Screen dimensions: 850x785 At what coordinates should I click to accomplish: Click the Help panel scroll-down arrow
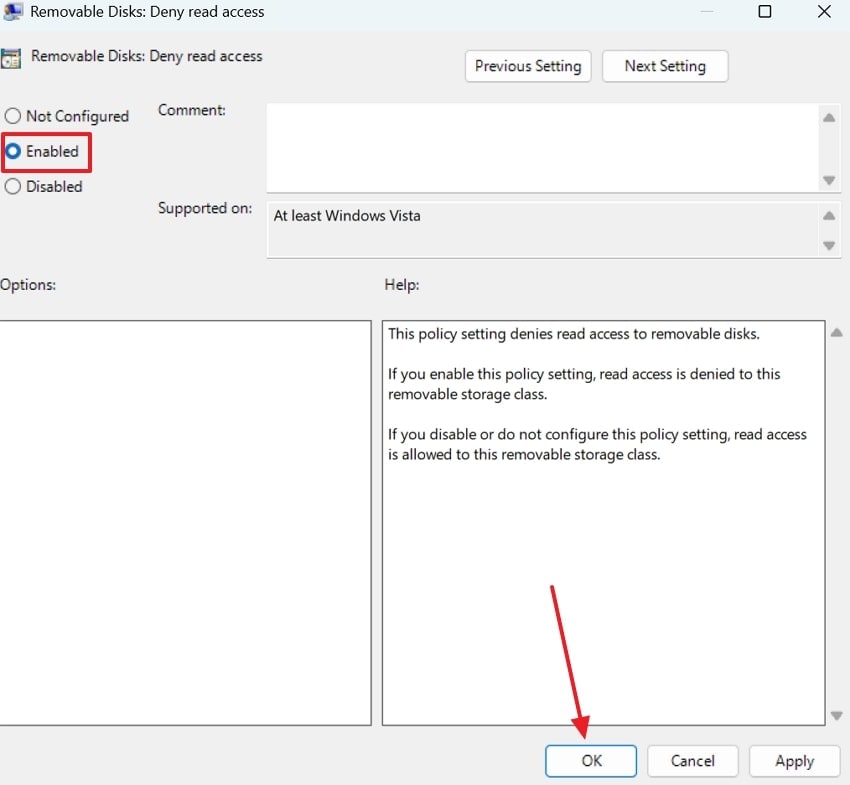(x=836, y=715)
